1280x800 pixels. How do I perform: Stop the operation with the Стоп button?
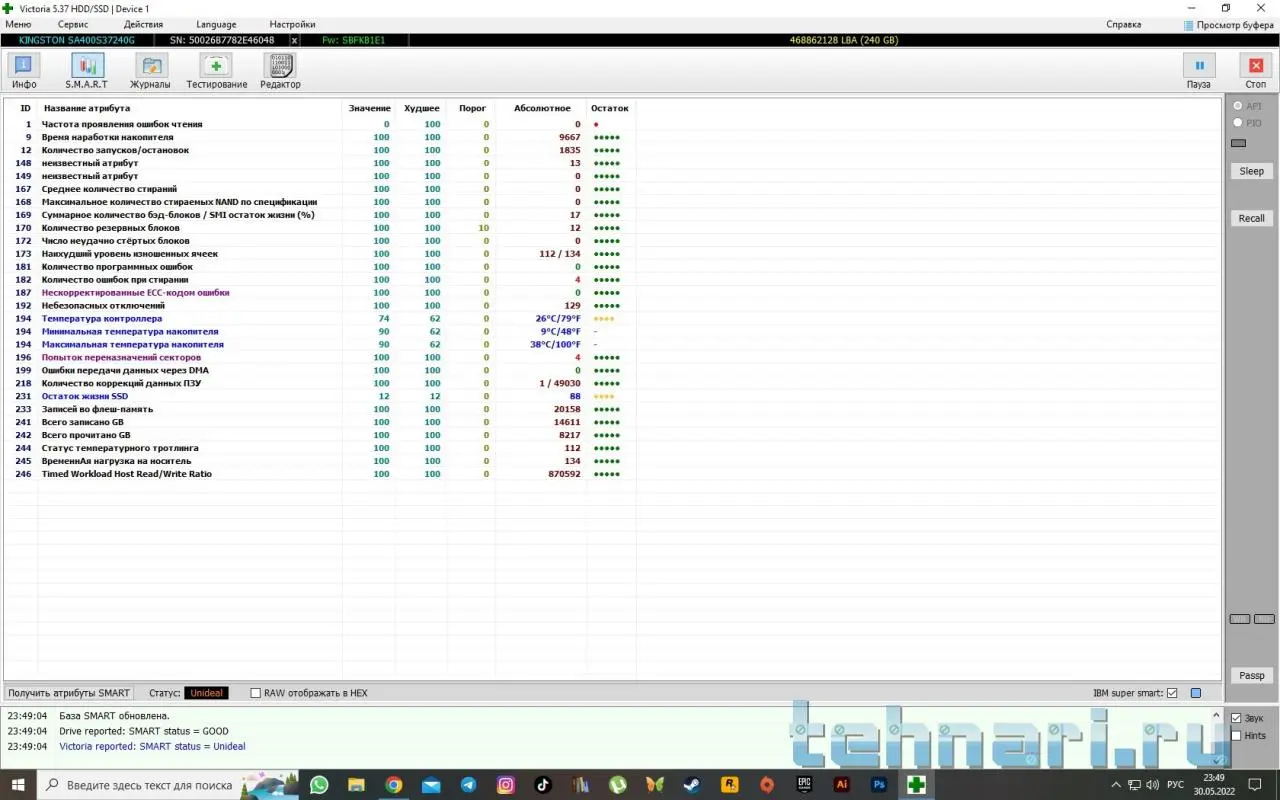[x=1255, y=71]
